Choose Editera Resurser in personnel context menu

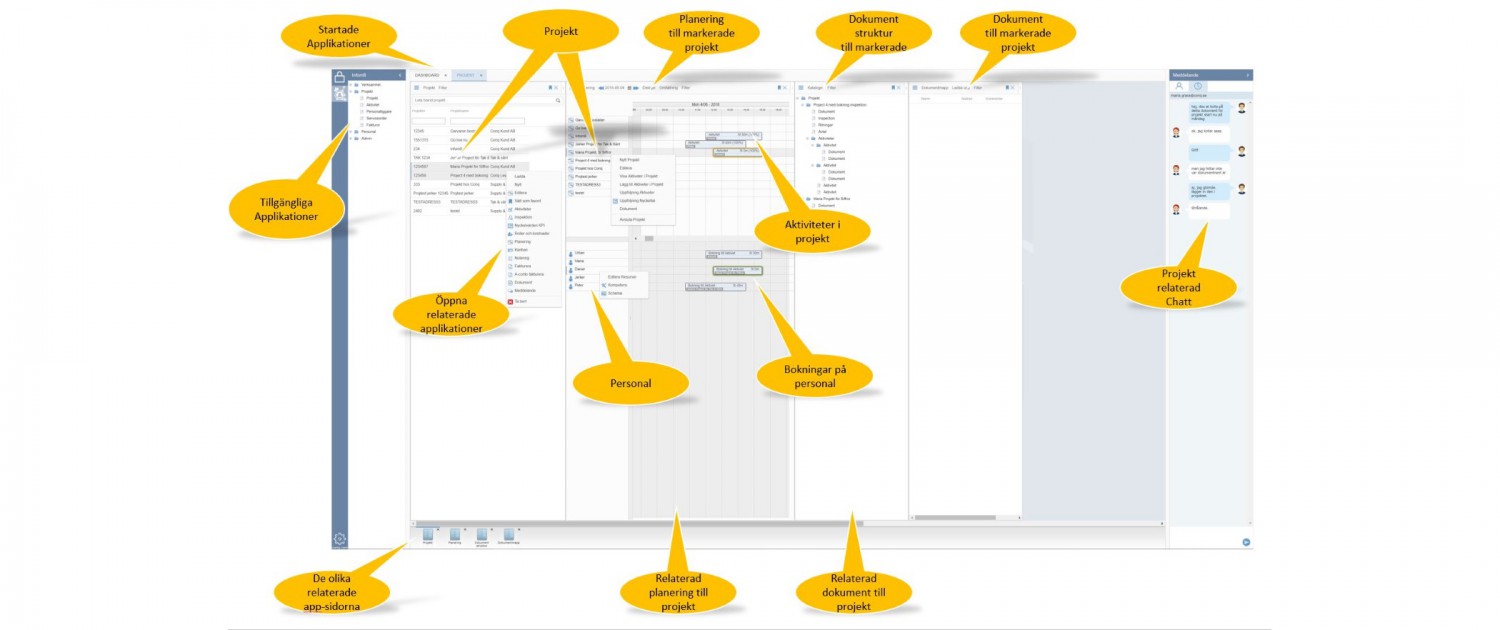click(x=622, y=277)
